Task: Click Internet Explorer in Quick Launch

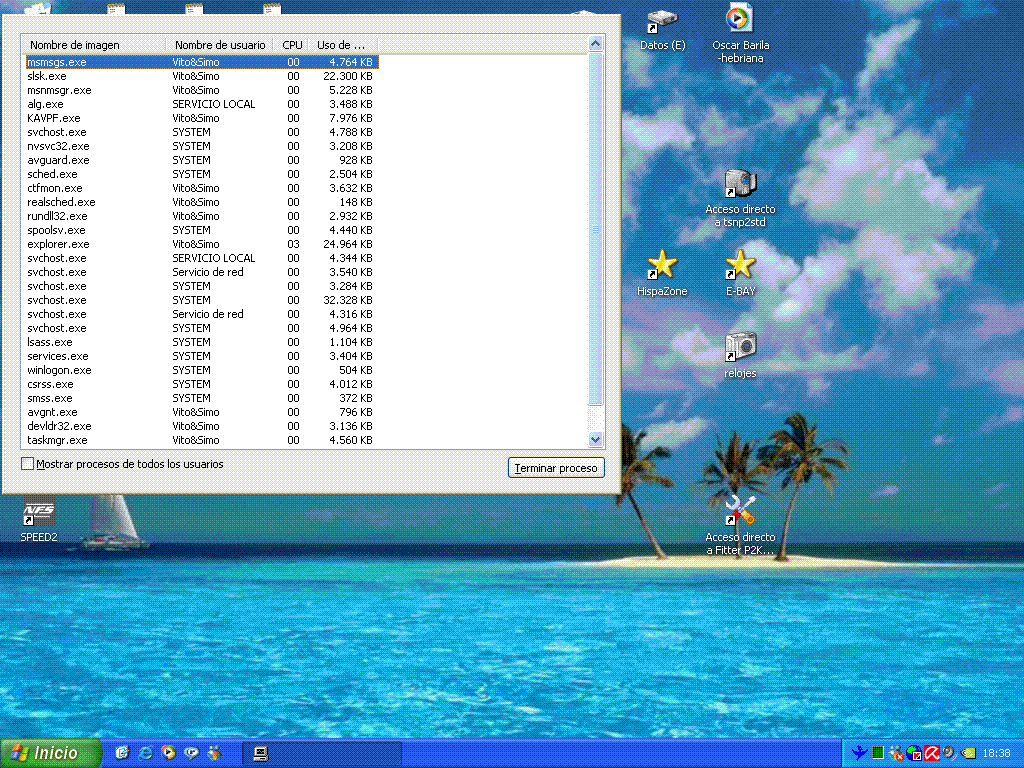Action: point(146,753)
